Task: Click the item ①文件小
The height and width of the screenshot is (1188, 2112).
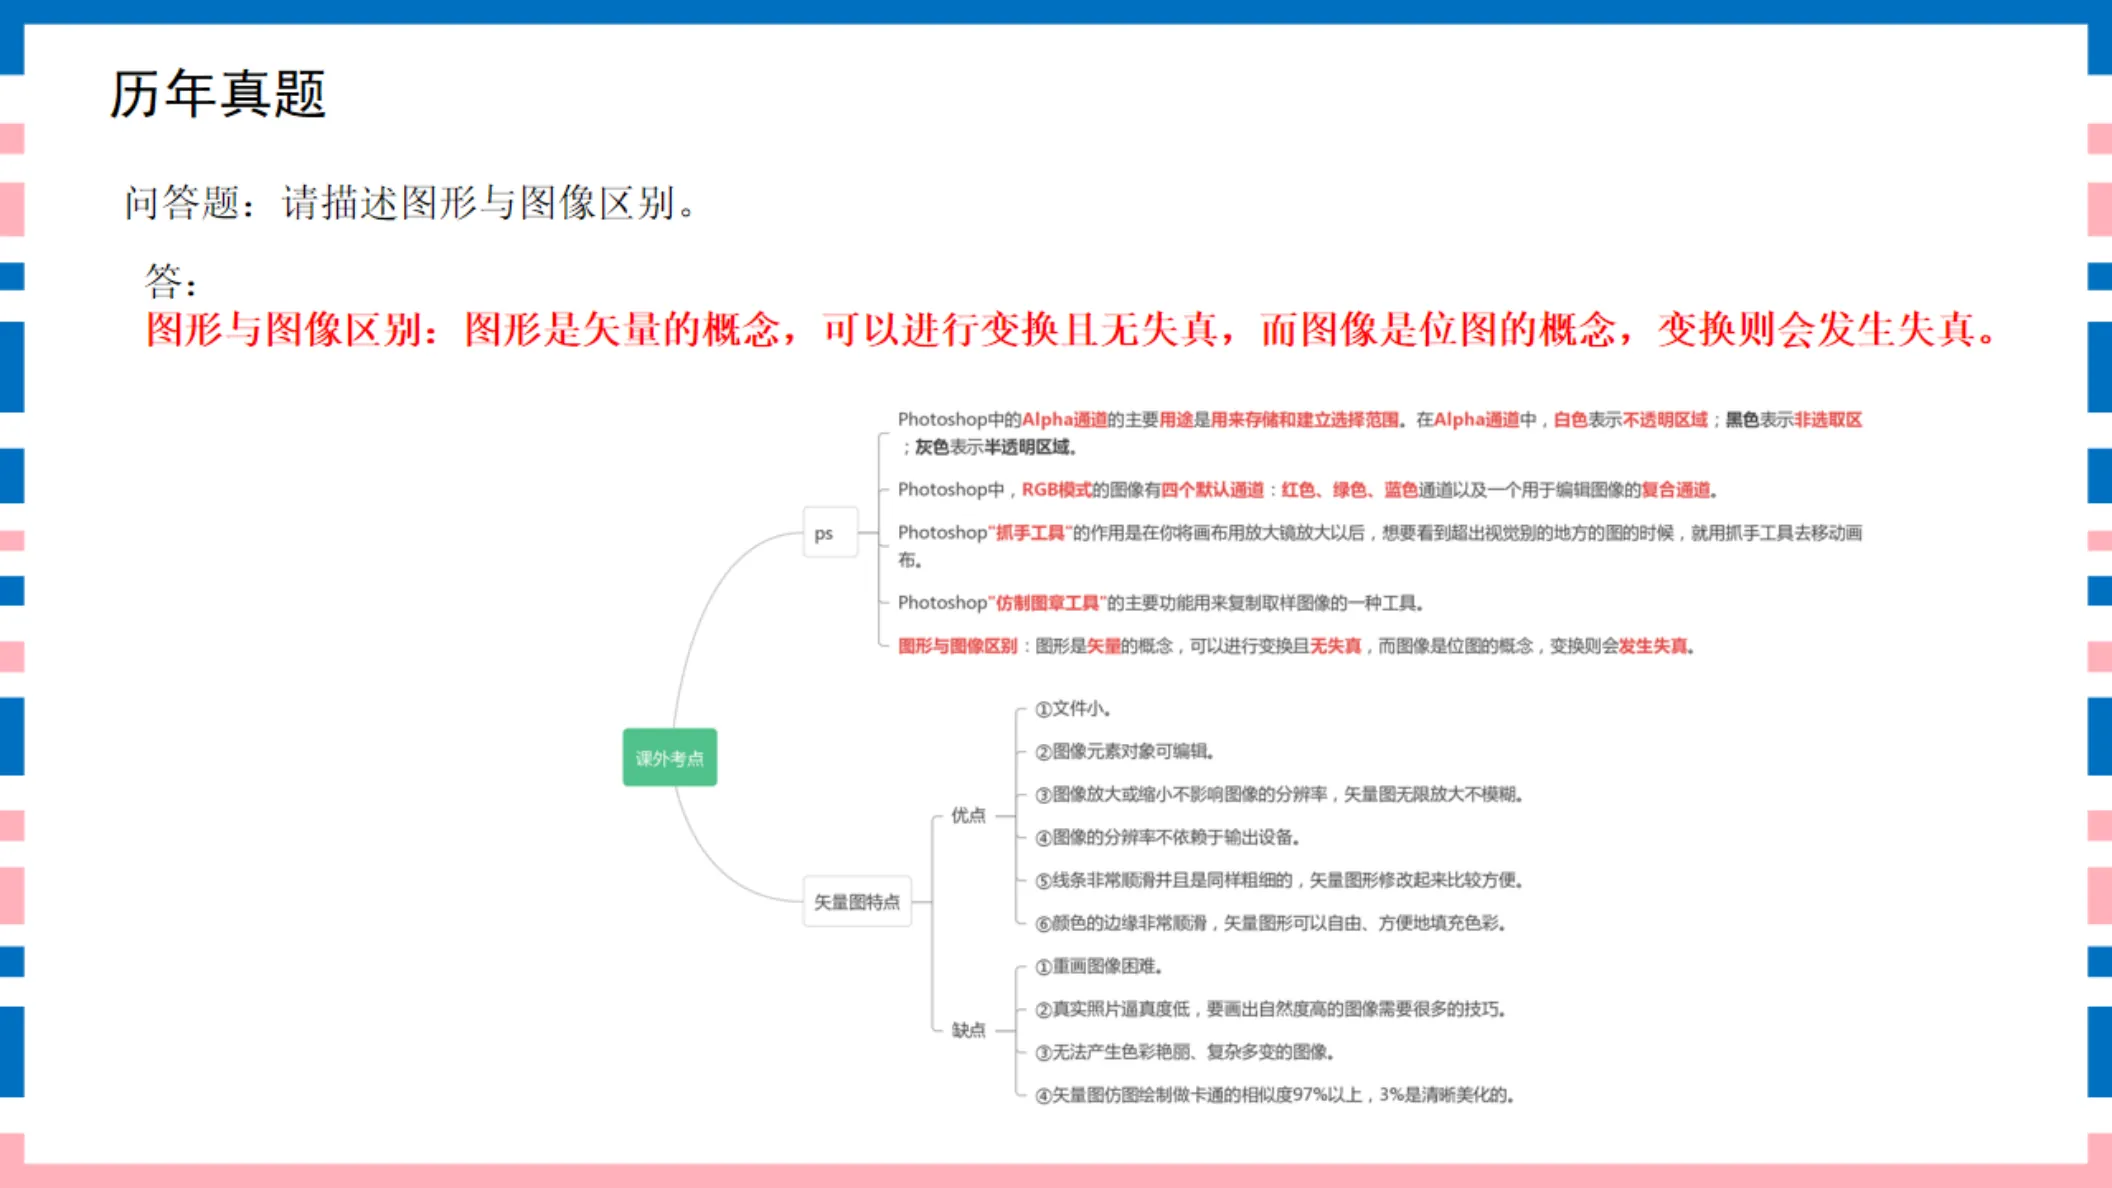Action: (x=1073, y=709)
